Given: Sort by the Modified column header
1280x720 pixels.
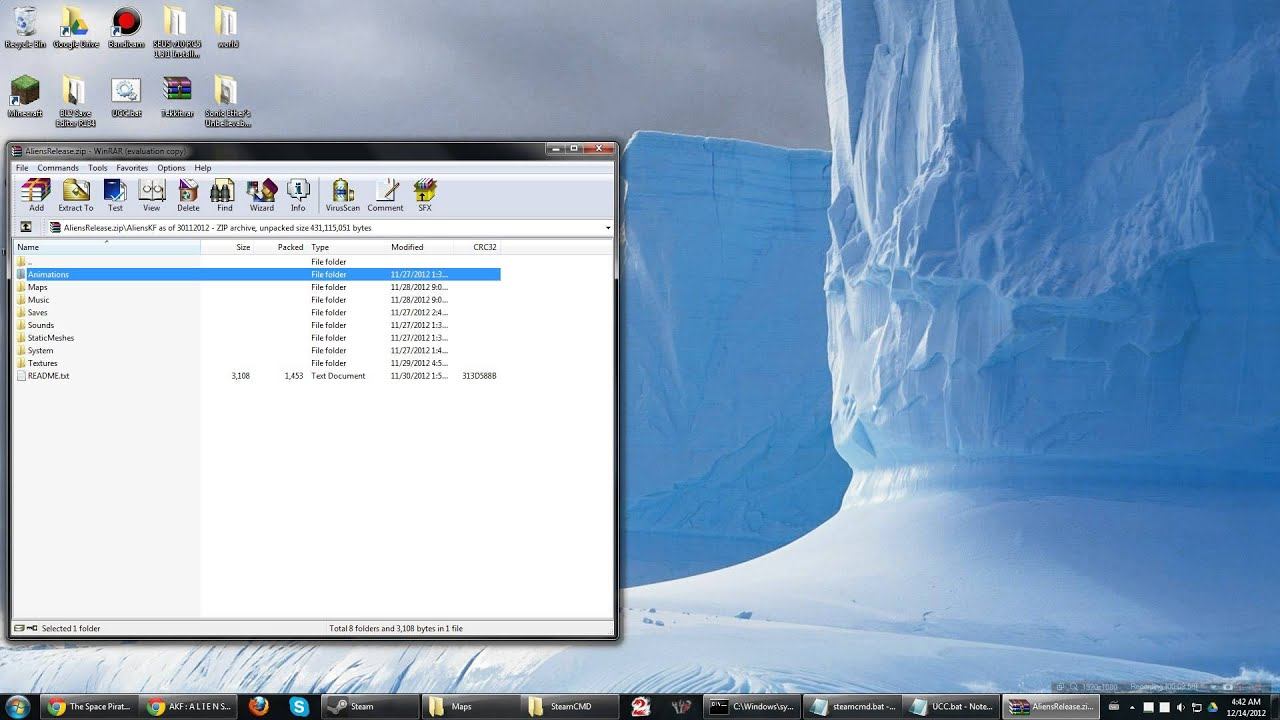Looking at the screenshot, I should click(x=420, y=247).
